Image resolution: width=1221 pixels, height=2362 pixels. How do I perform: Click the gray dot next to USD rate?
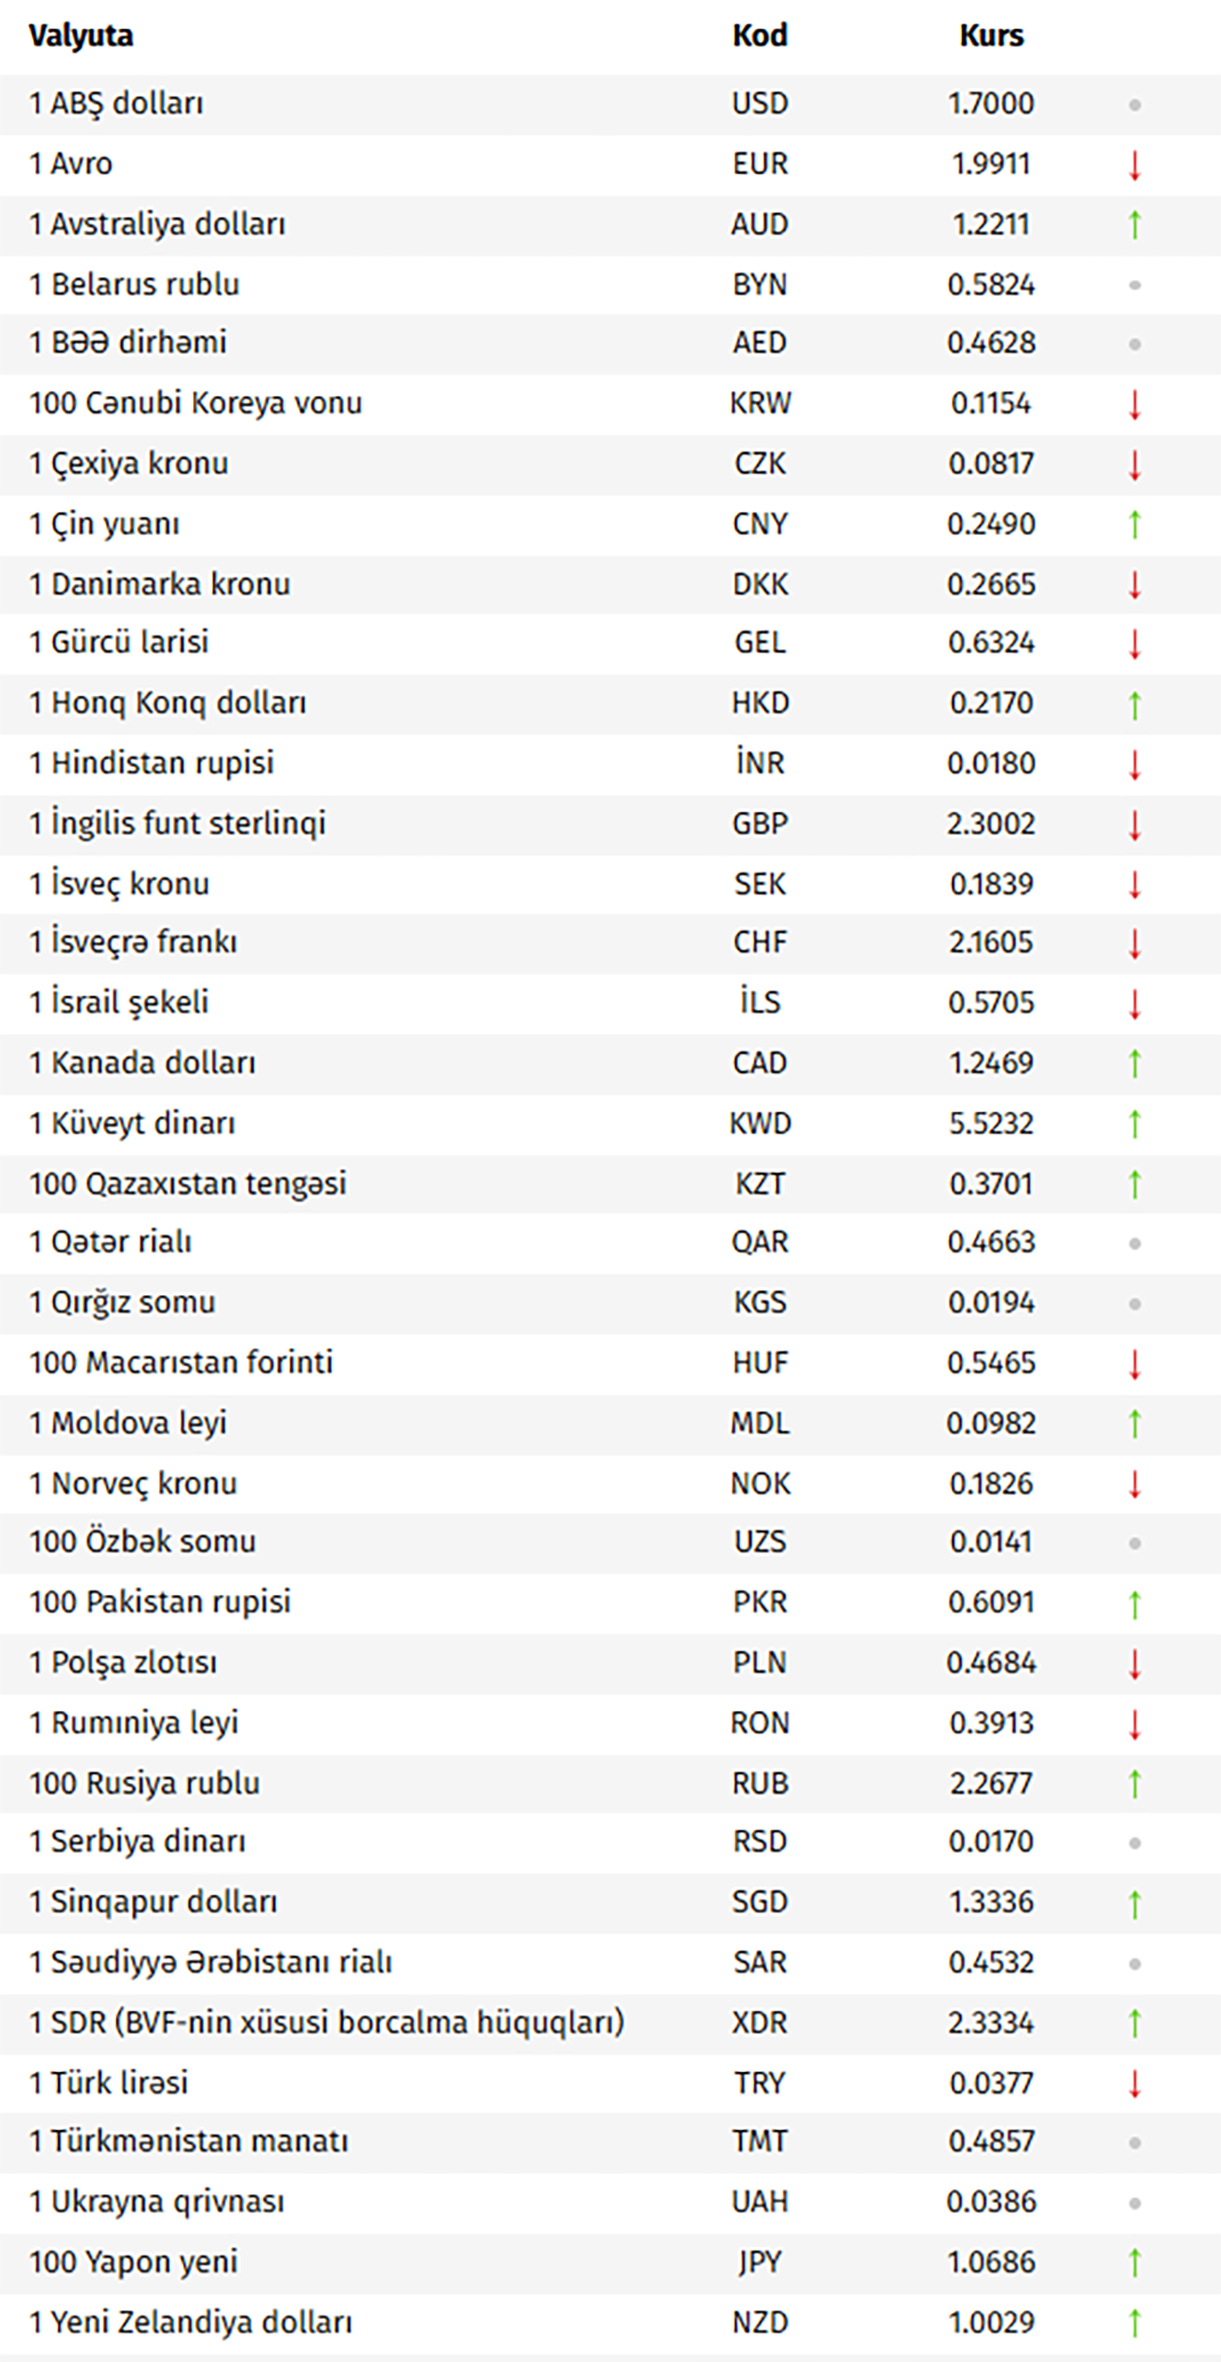click(x=1134, y=105)
